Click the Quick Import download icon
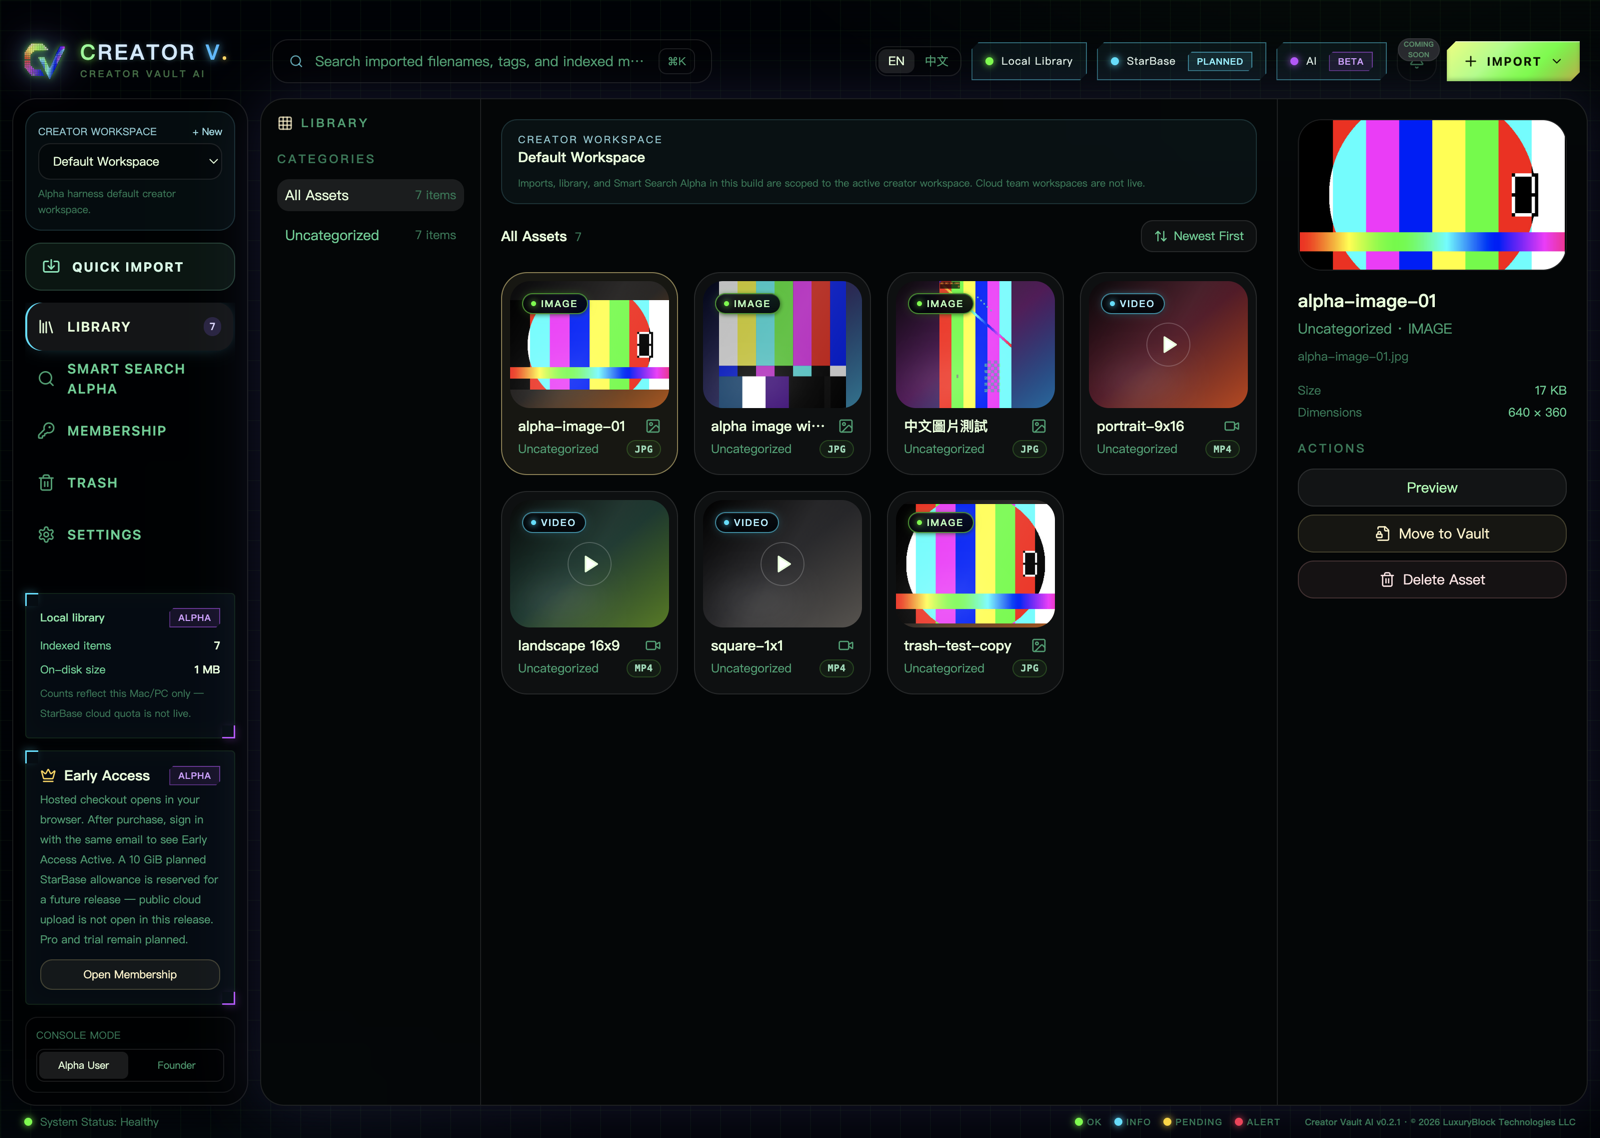This screenshot has height=1138, width=1600. click(x=51, y=267)
